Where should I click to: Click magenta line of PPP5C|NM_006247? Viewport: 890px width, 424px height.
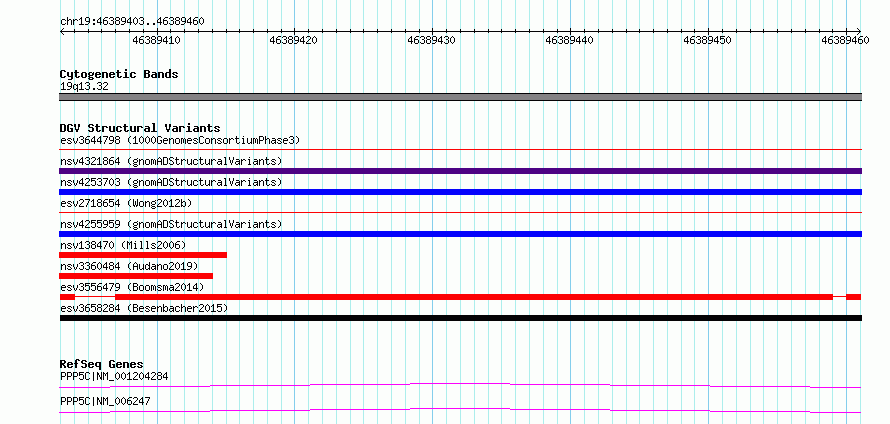click(460, 410)
